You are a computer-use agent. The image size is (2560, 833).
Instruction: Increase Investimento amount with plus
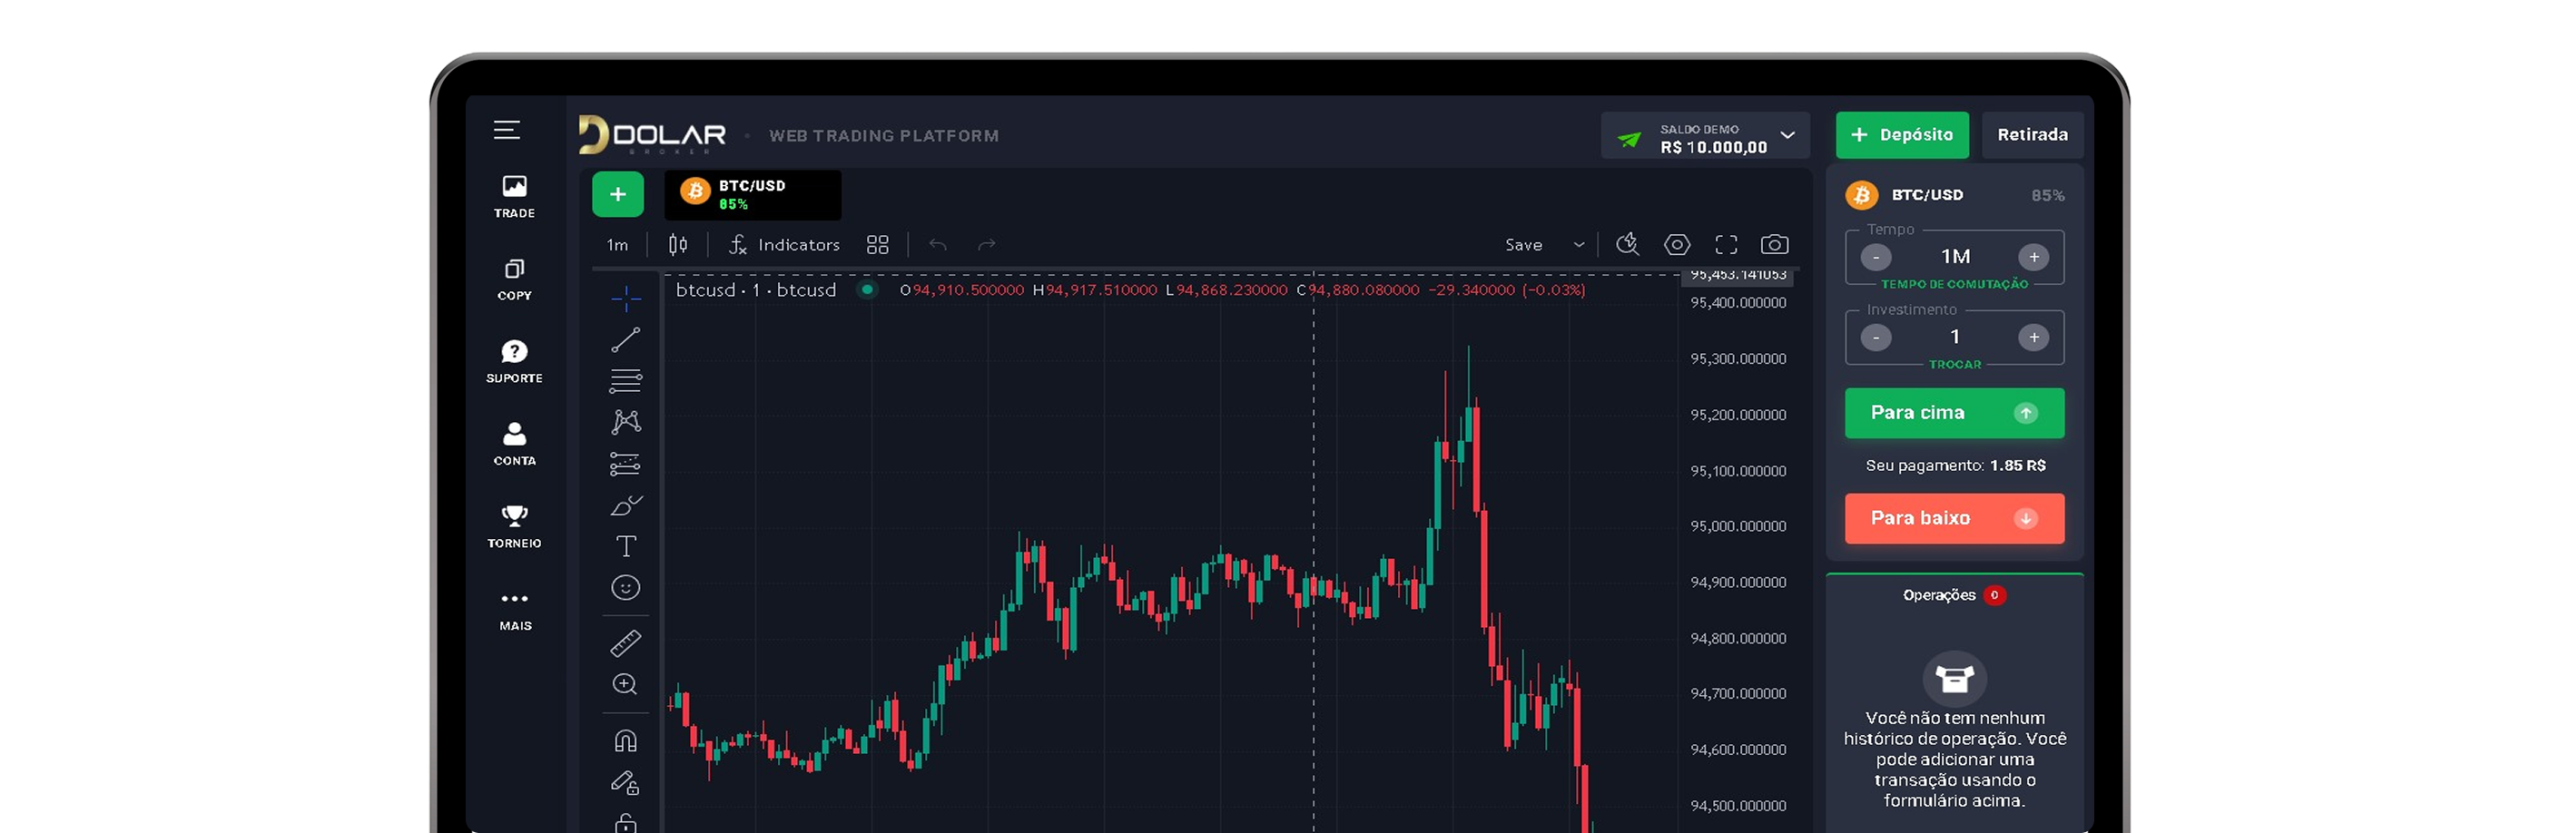click(2032, 338)
